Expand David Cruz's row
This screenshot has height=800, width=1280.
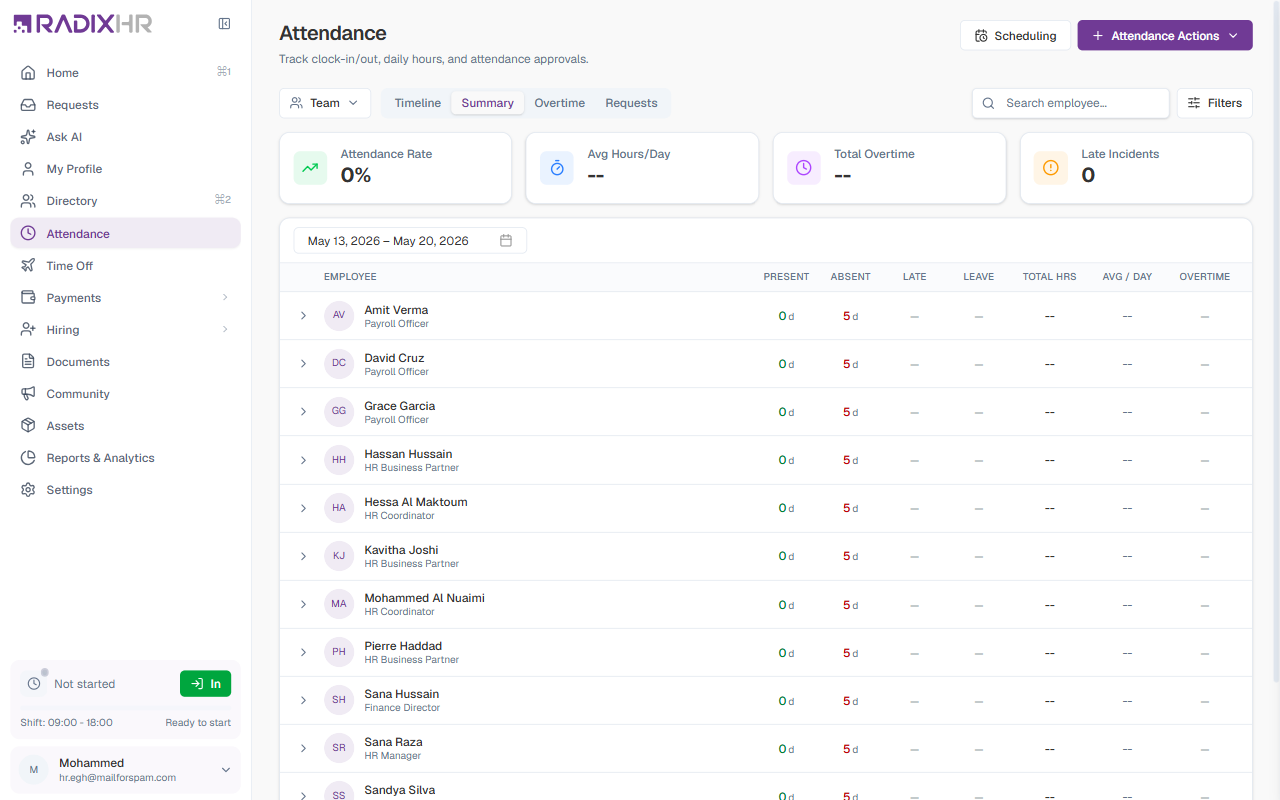pos(303,364)
